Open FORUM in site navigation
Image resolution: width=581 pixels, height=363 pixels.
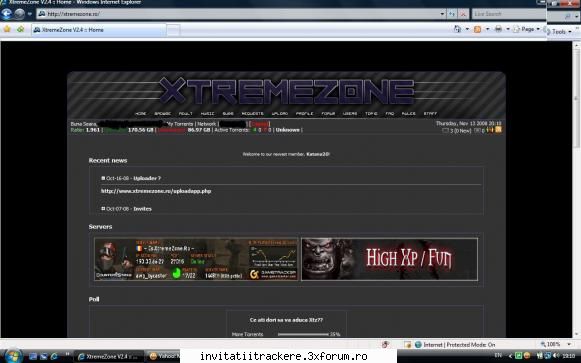coord(328,113)
